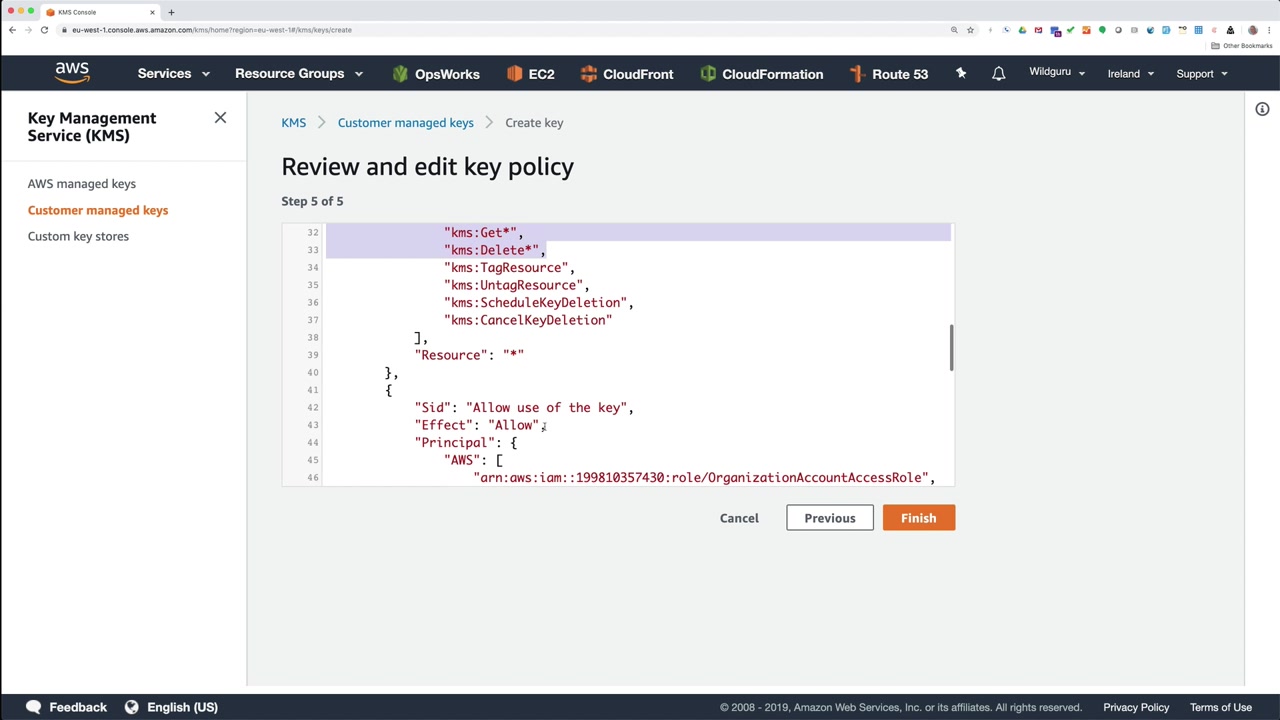Click Customer managed keys breadcrumb
1280x720 pixels.
[x=405, y=123]
